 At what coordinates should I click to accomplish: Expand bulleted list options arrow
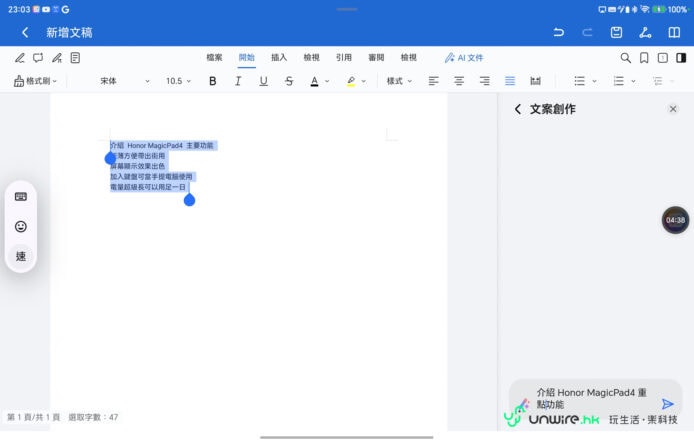594,81
